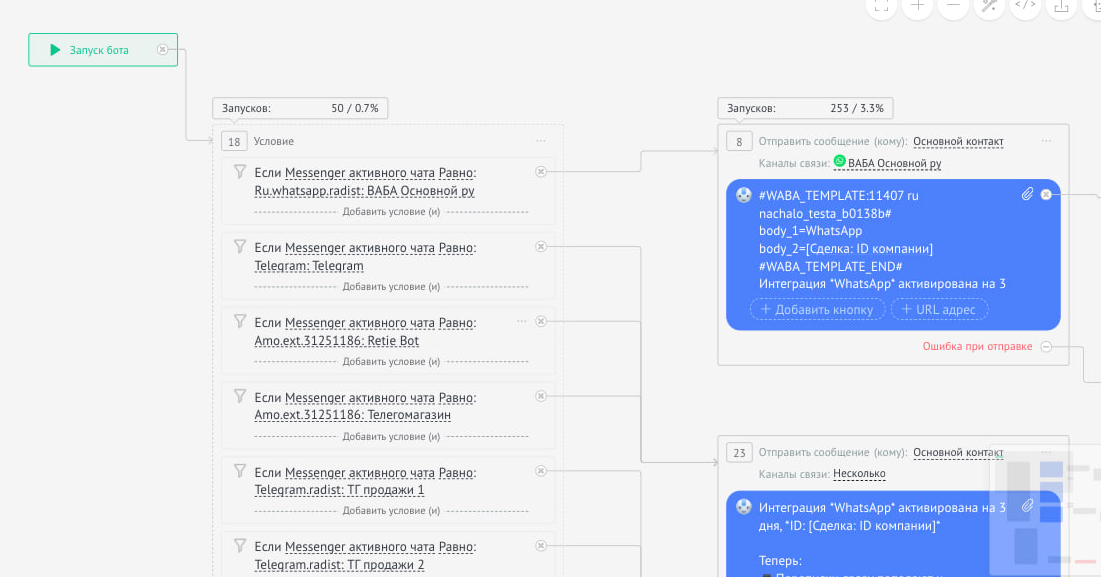Open the canvas minimap thumbnail
The width and height of the screenshot is (1101, 577).
click(x=1045, y=510)
